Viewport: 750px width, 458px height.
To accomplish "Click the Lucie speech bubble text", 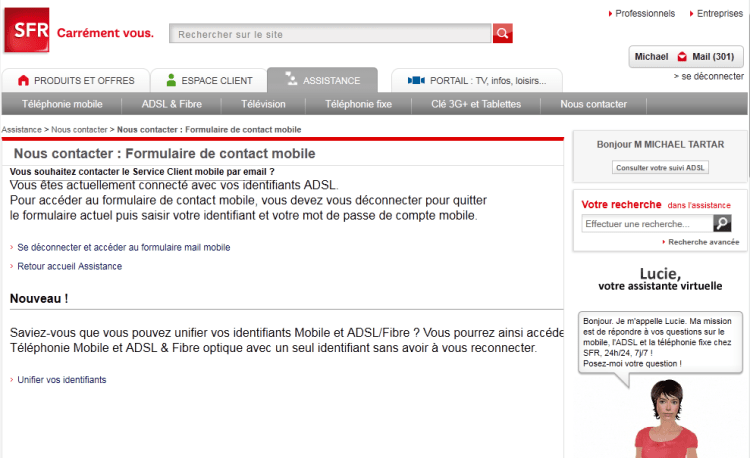I will (x=657, y=342).
